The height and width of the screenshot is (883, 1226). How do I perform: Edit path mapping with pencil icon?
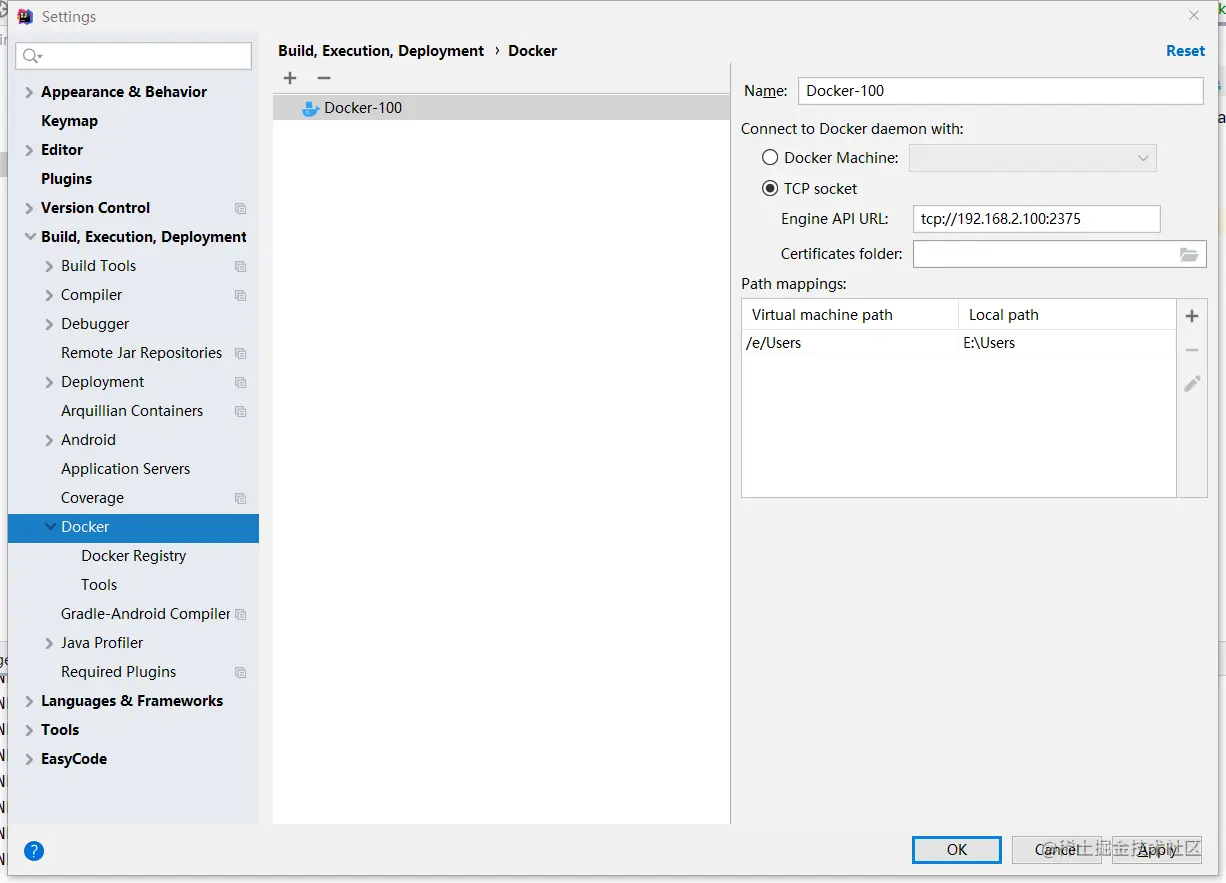tap(1192, 383)
